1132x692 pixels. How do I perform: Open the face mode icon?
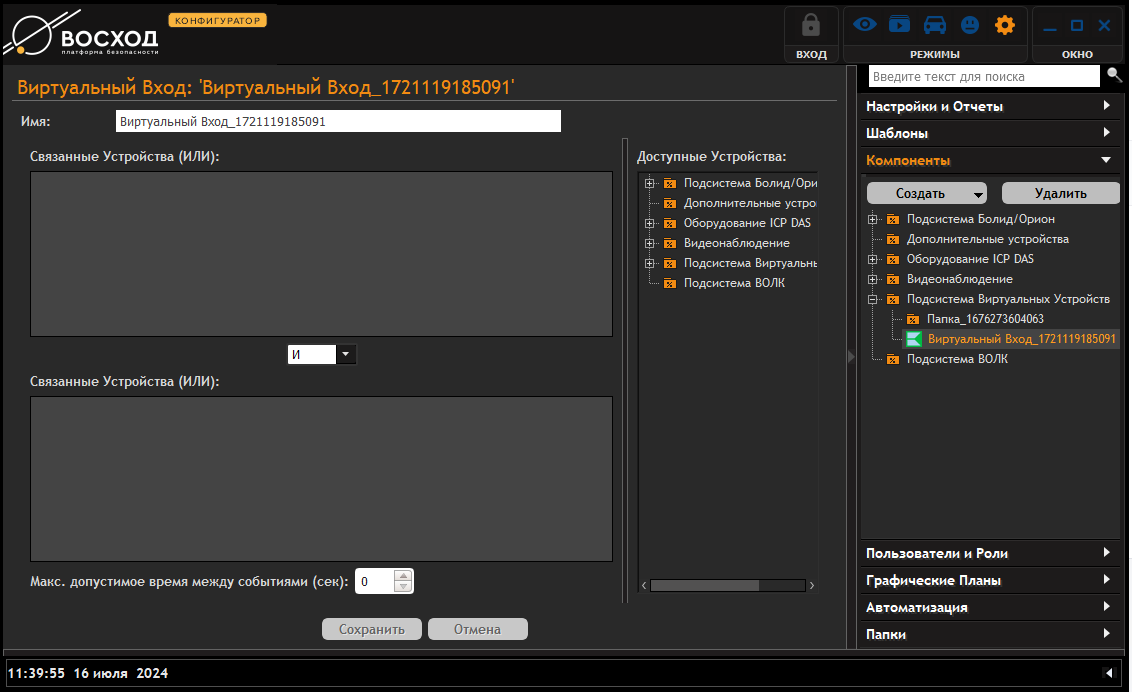pyautogui.click(x=970, y=25)
